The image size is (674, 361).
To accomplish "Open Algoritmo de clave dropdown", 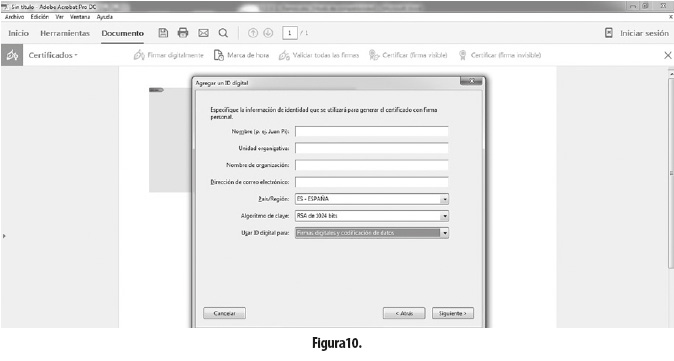I will [x=444, y=216].
